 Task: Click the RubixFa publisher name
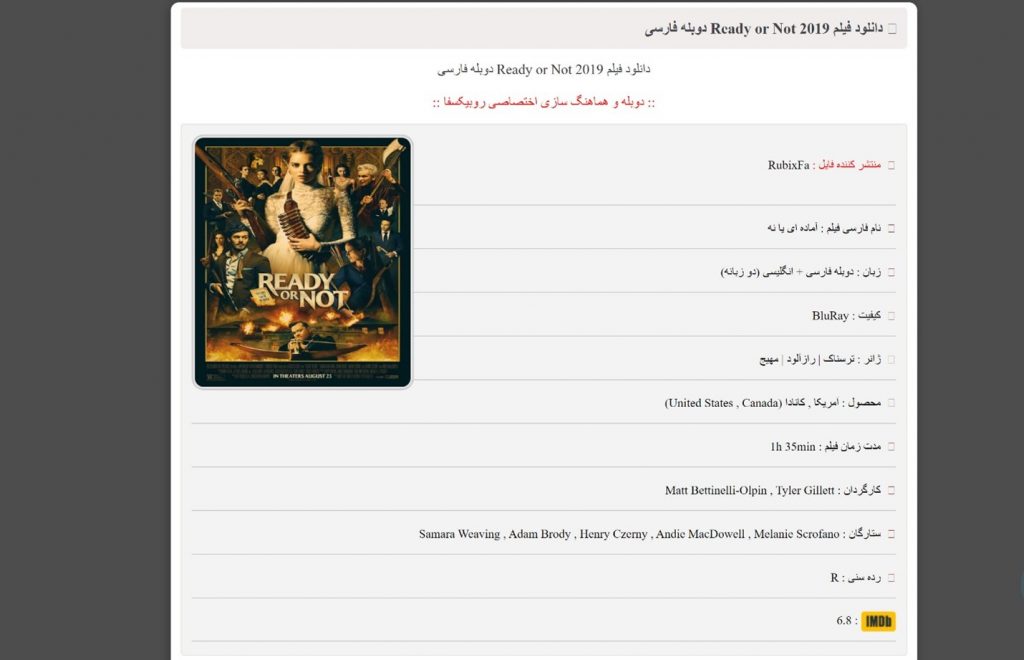788,165
